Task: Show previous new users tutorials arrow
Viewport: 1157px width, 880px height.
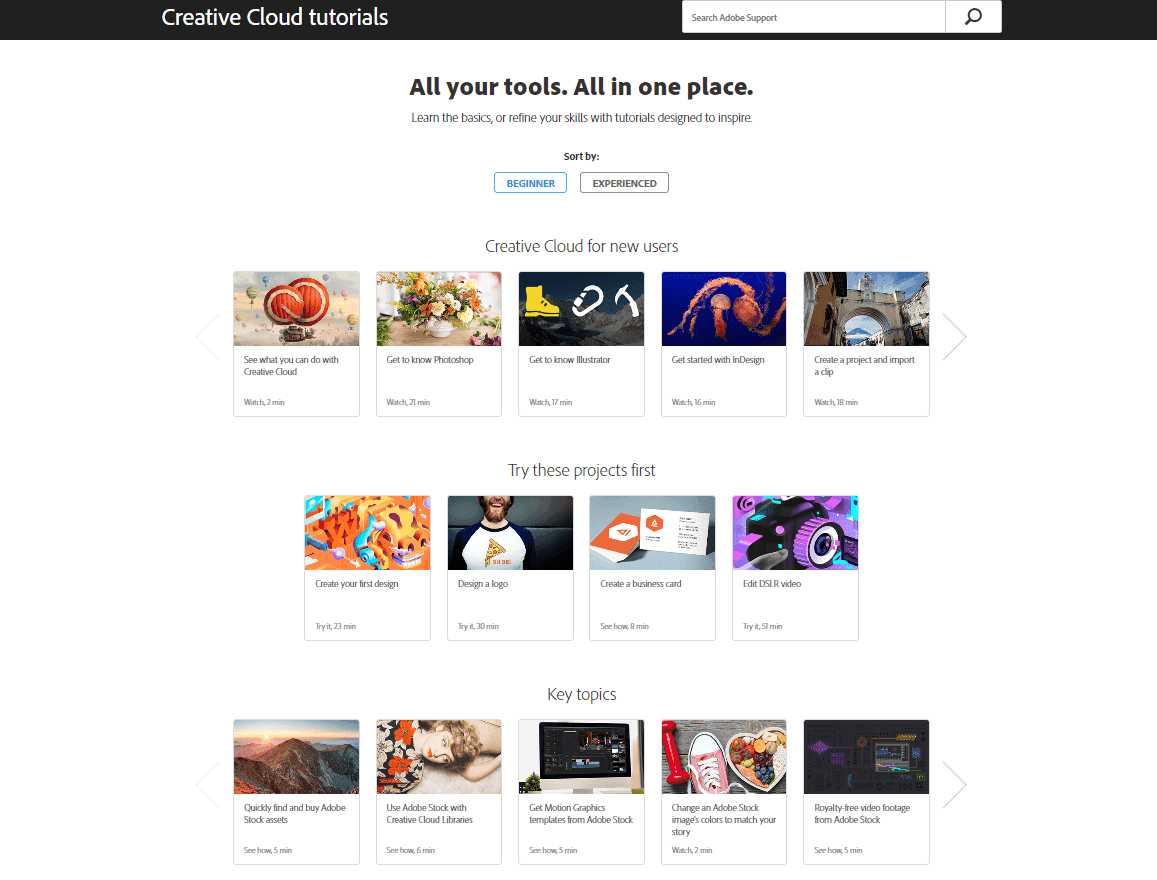Action: click(208, 336)
